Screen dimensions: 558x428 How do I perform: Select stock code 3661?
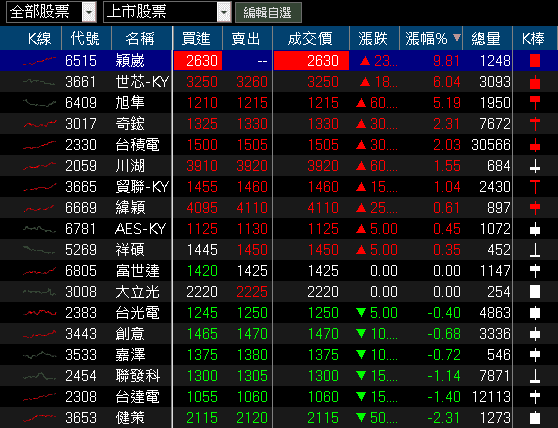click(x=81, y=82)
